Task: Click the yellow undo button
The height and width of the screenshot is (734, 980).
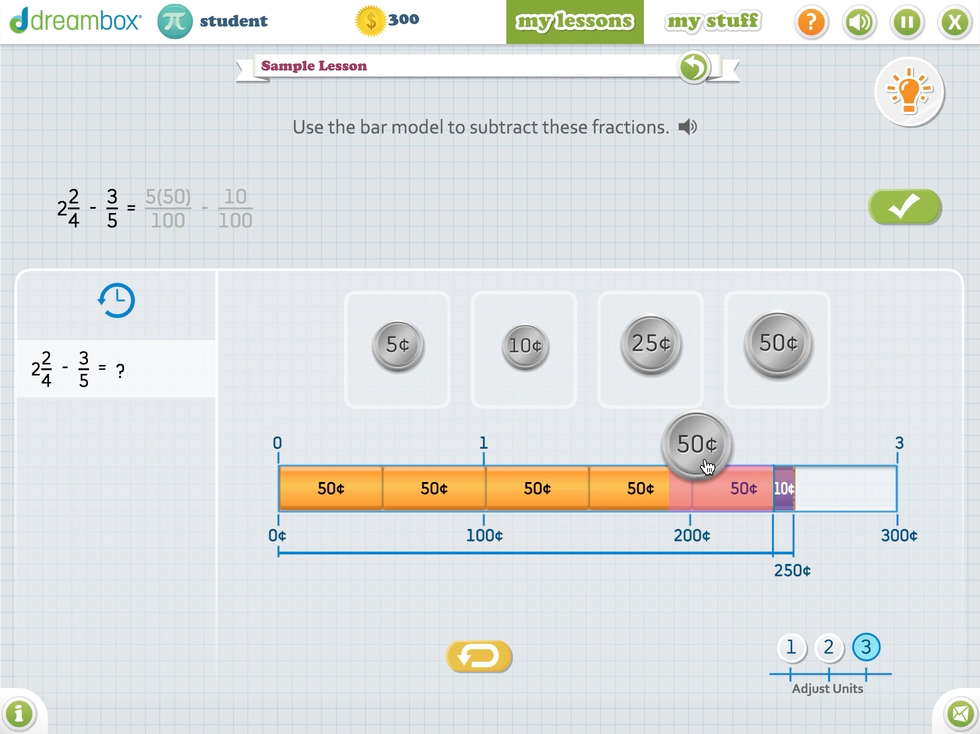Action: pos(479,656)
